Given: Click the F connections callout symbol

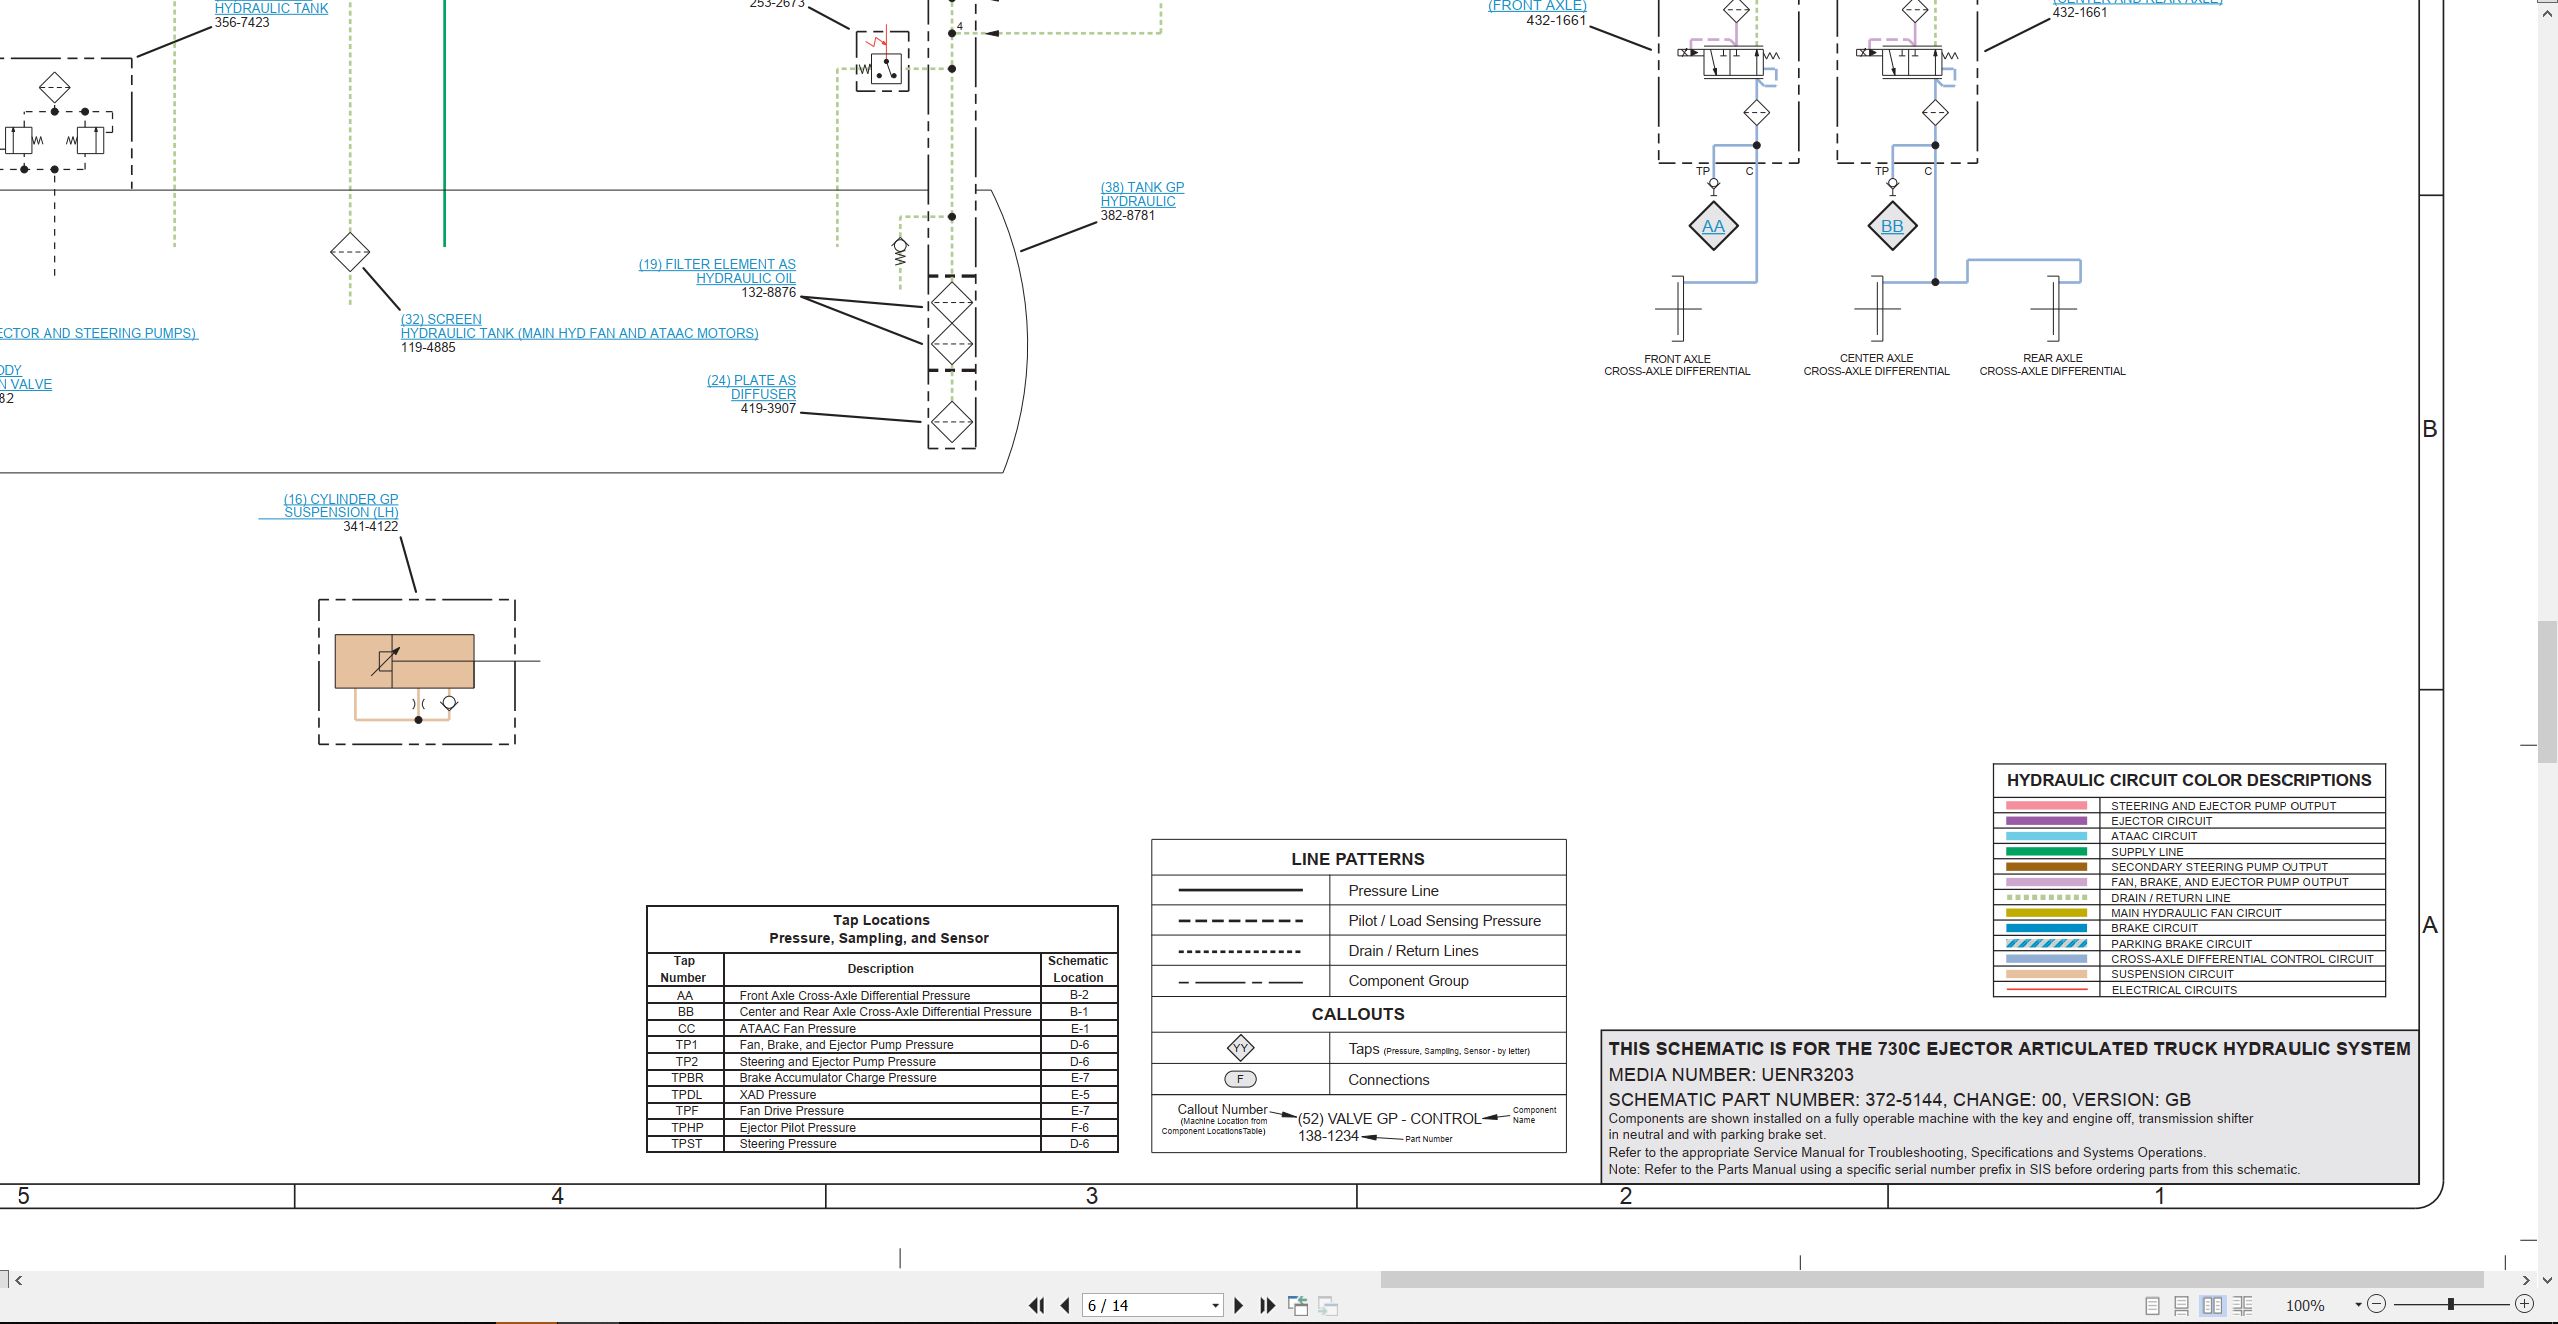Looking at the screenshot, I should [x=1240, y=1079].
